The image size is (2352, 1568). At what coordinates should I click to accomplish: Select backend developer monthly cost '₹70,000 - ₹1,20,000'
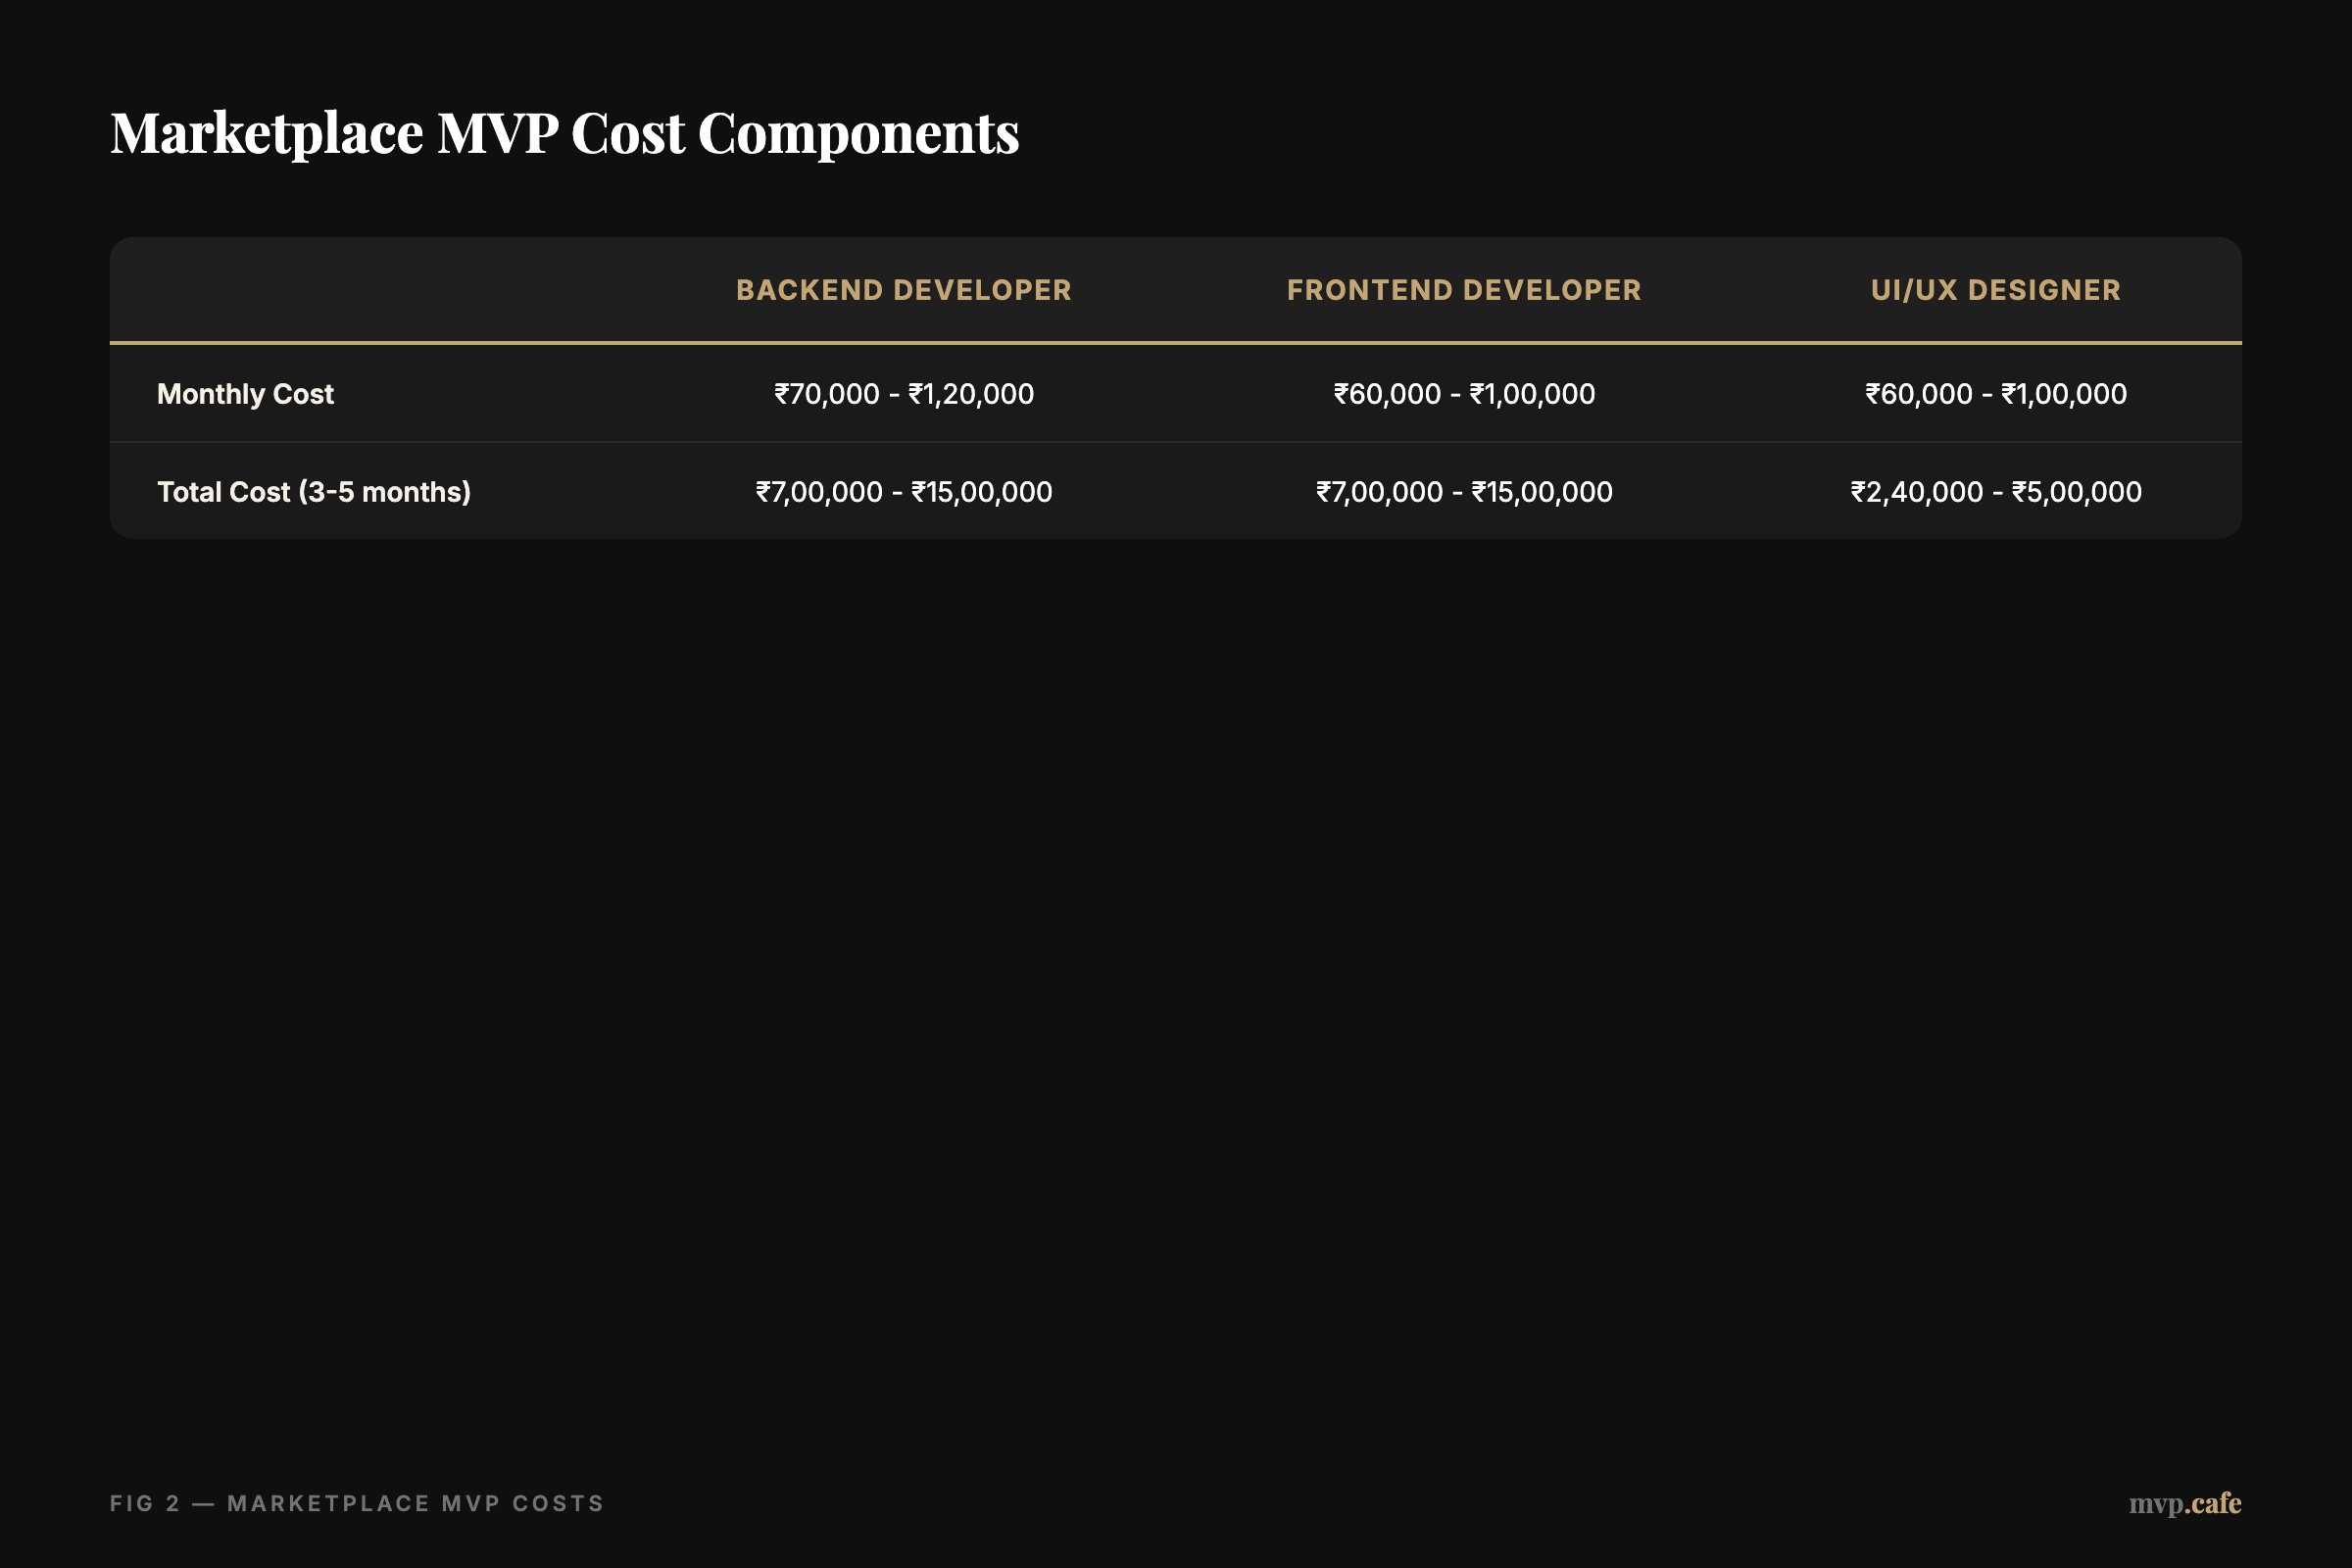[903, 393]
